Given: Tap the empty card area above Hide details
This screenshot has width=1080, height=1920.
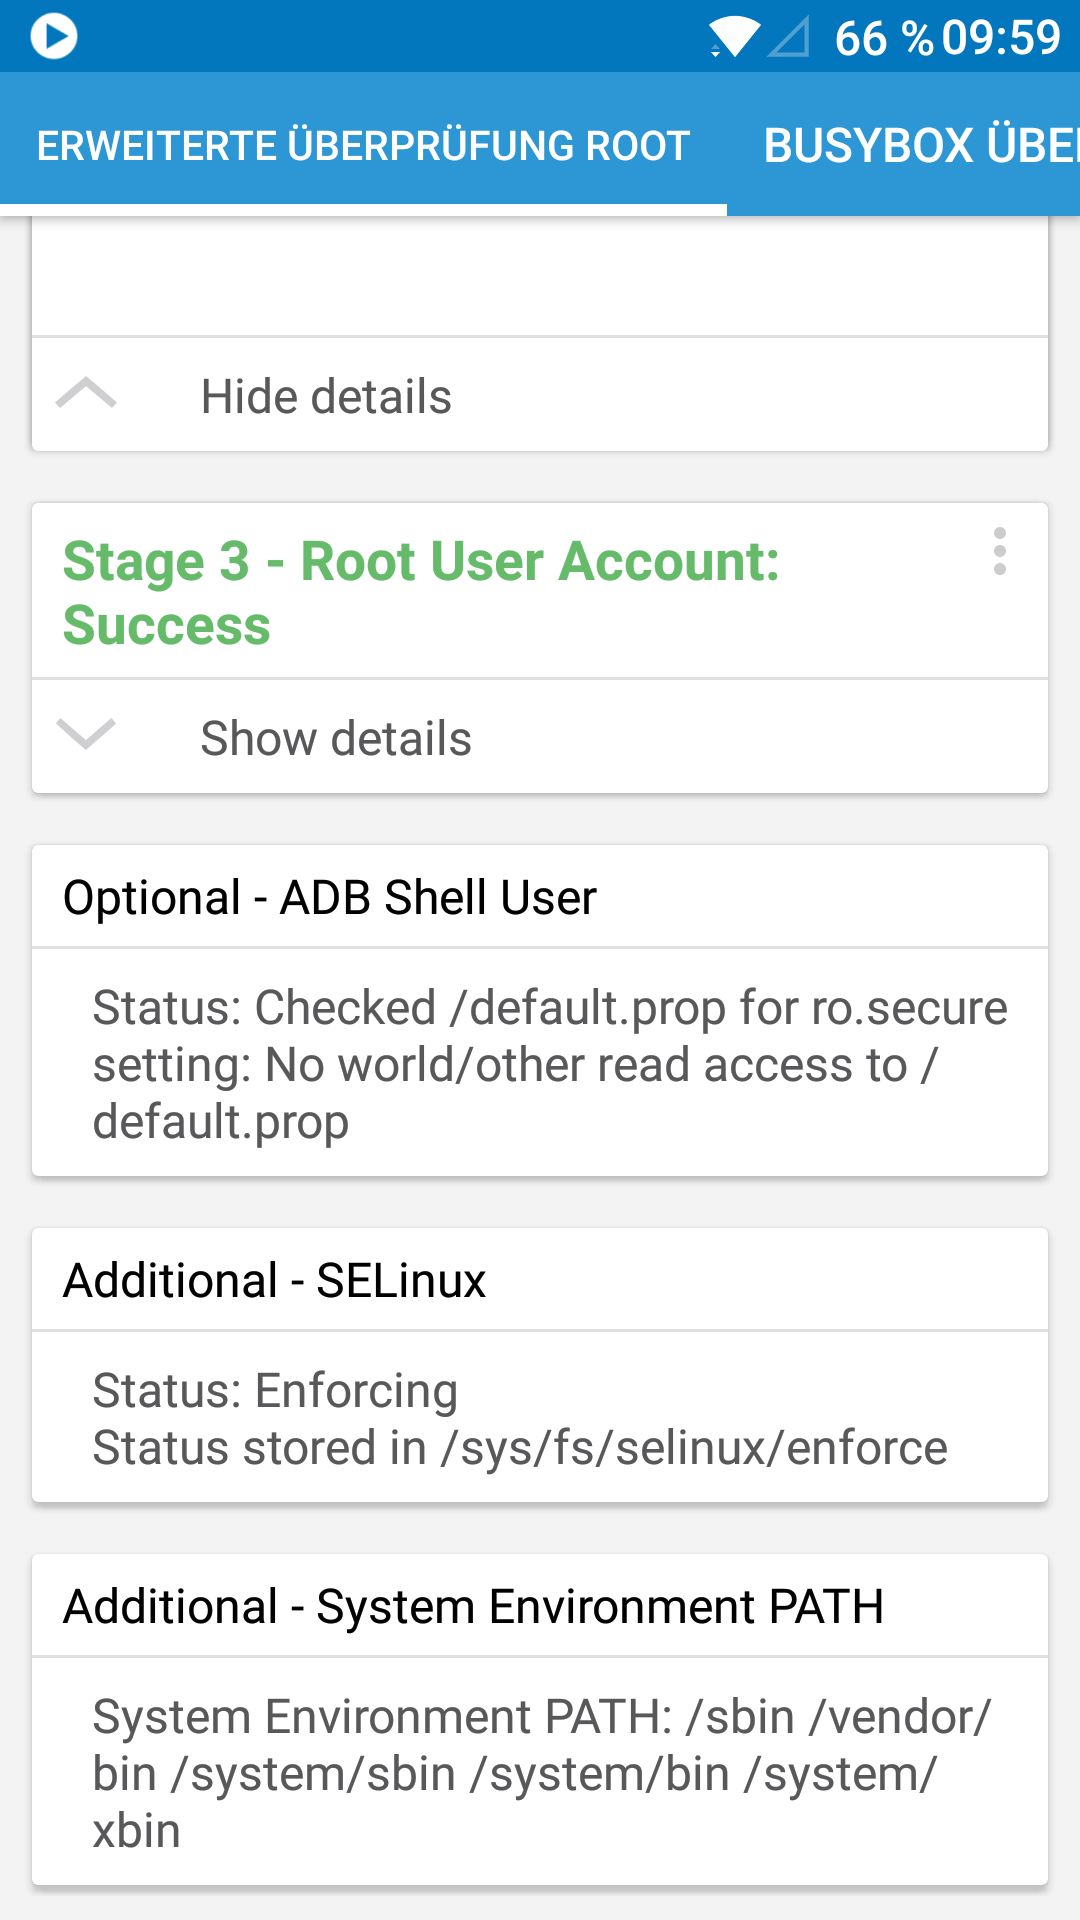Looking at the screenshot, I should click(540, 277).
